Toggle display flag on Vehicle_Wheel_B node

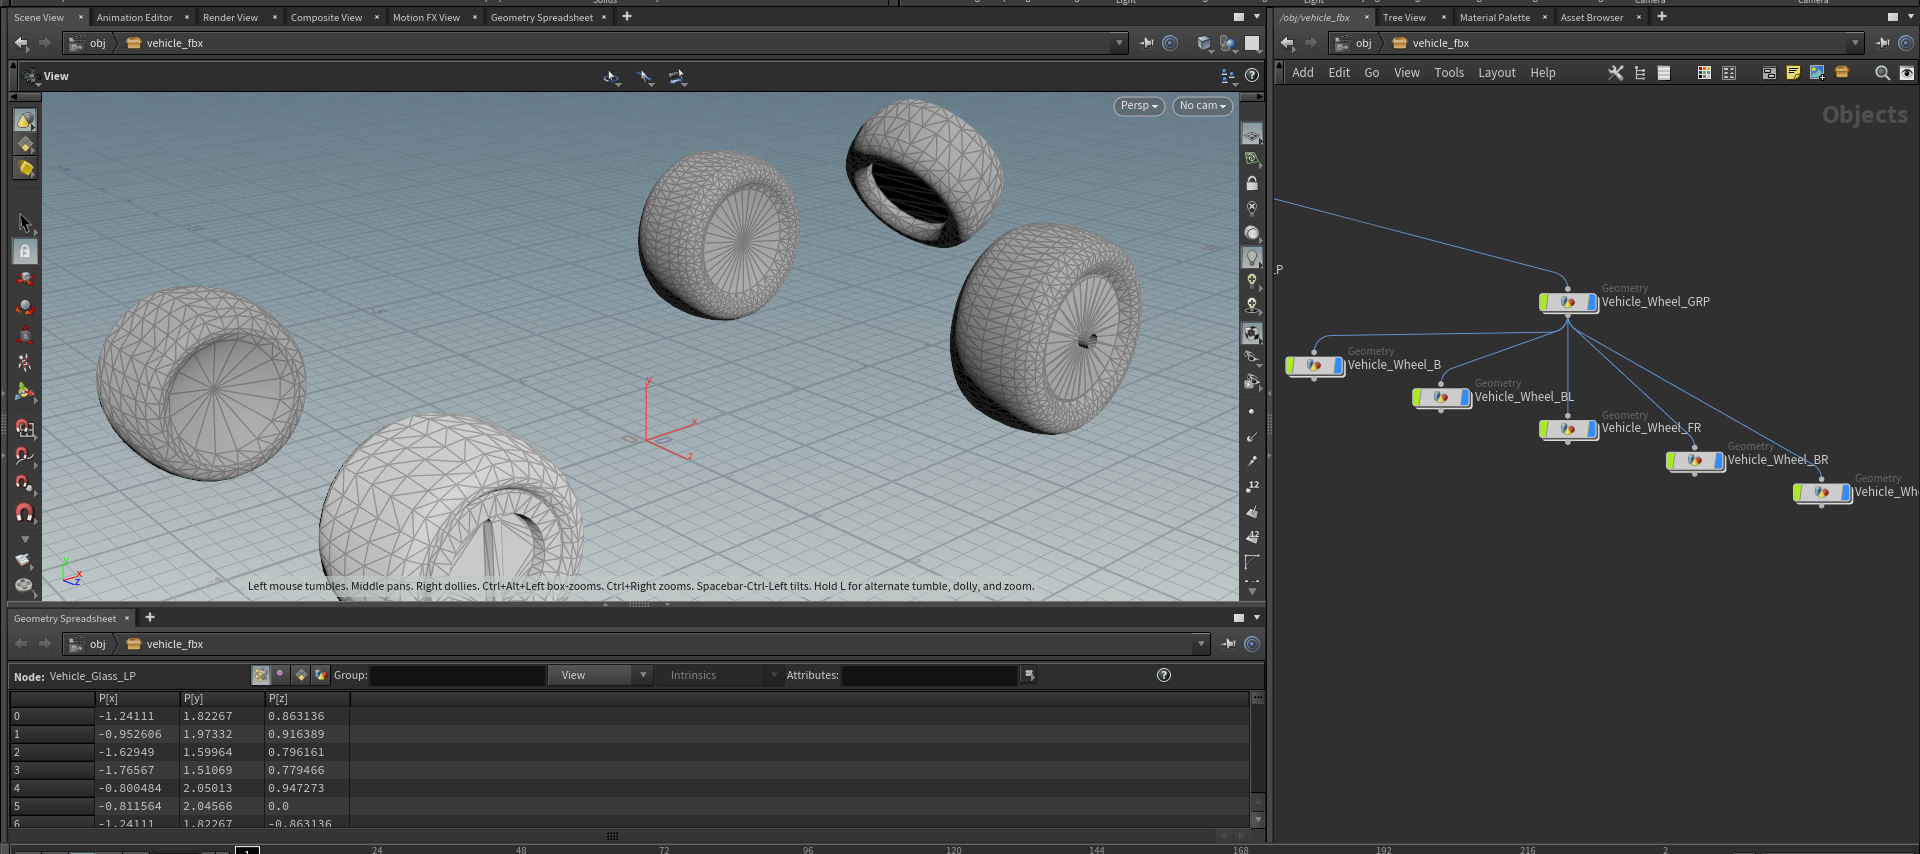[x=1339, y=366]
